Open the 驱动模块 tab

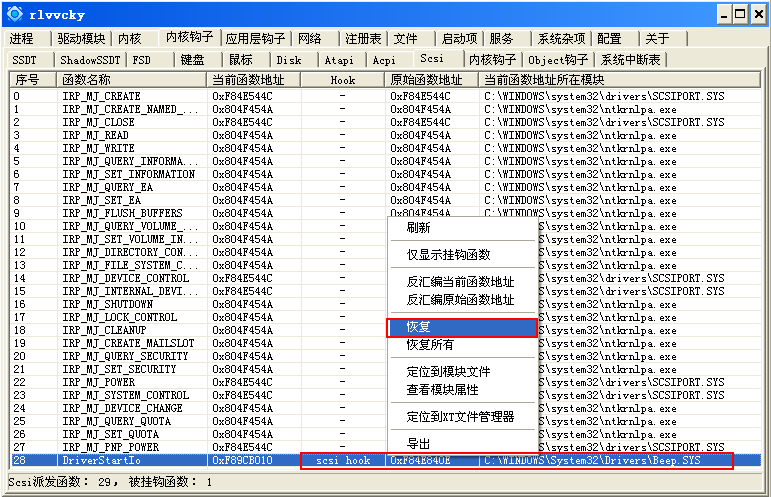[x=81, y=39]
